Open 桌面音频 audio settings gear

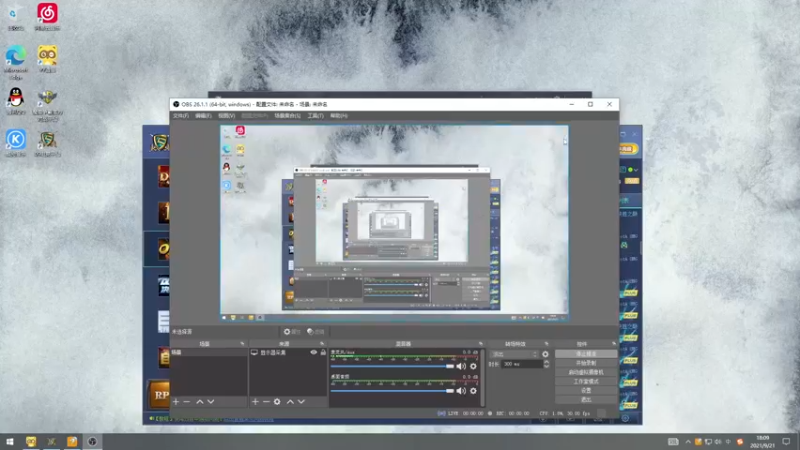click(473, 391)
